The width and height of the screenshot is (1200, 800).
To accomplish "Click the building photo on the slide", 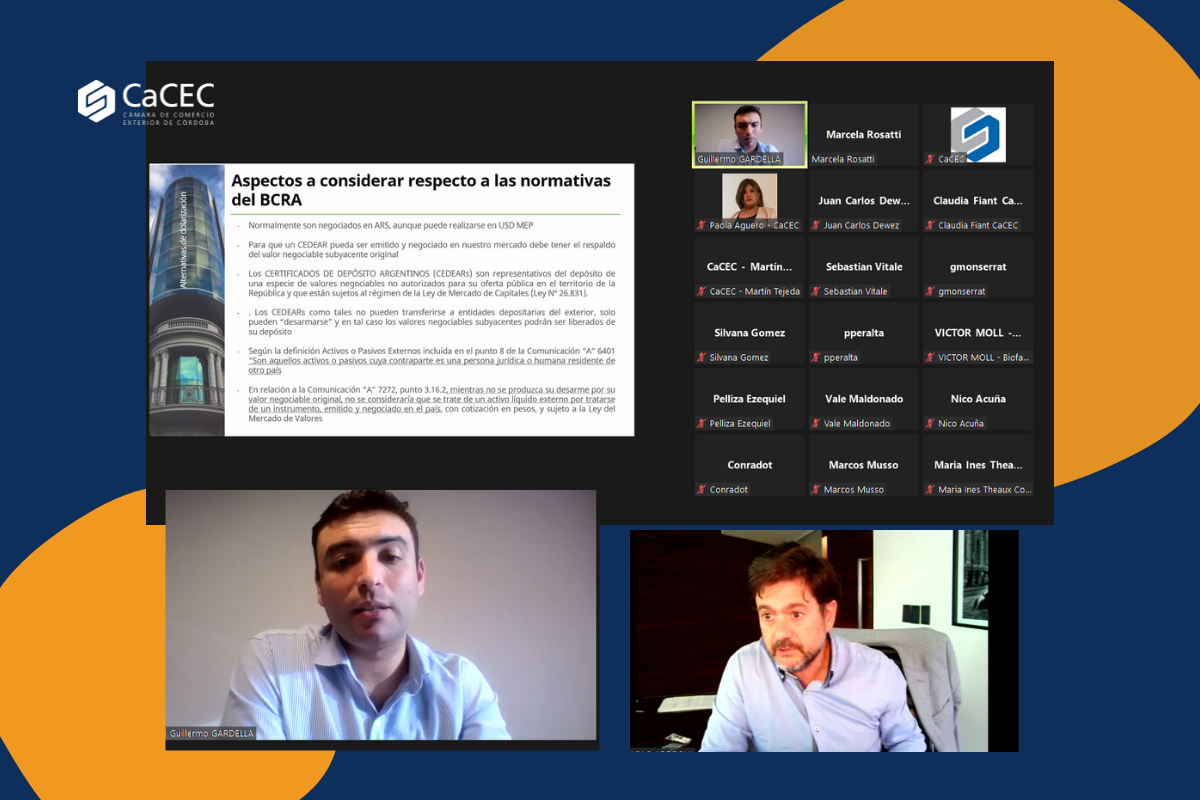I will [187, 300].
